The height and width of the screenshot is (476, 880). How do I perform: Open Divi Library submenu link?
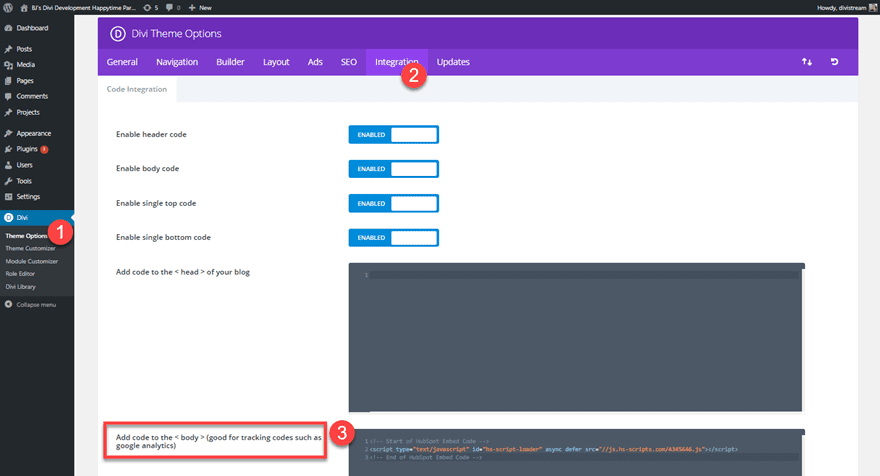[21, 287]
